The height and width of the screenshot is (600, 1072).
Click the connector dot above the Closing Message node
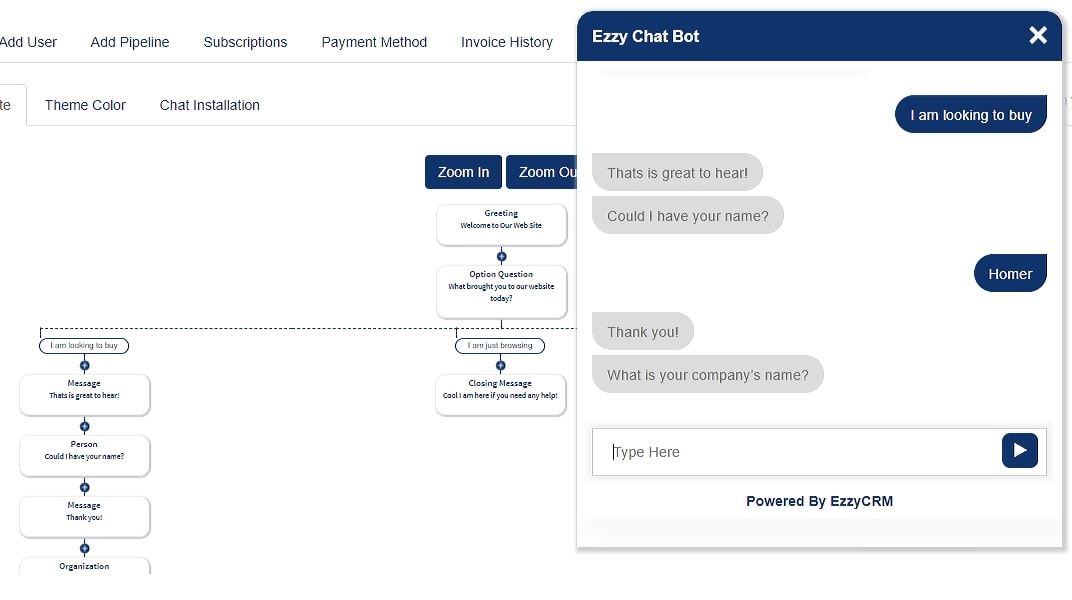coord(500,364)
